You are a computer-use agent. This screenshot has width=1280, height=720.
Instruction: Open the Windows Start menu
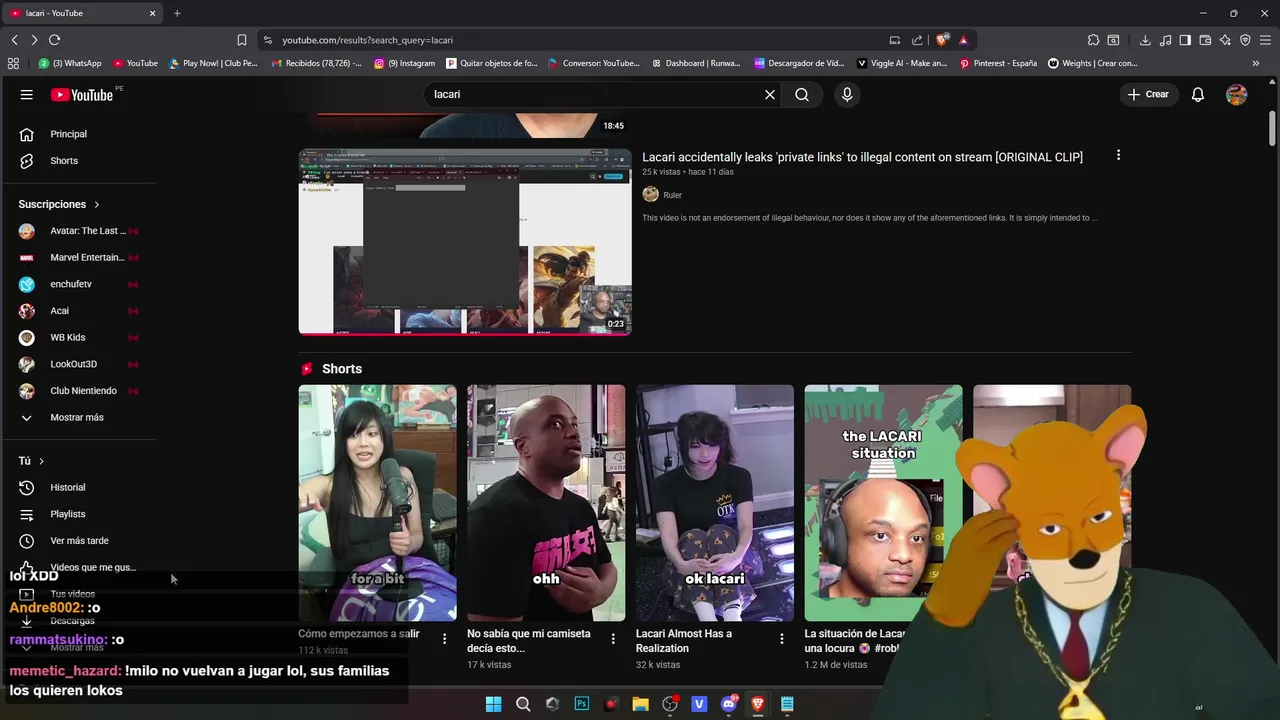point(493,704)
